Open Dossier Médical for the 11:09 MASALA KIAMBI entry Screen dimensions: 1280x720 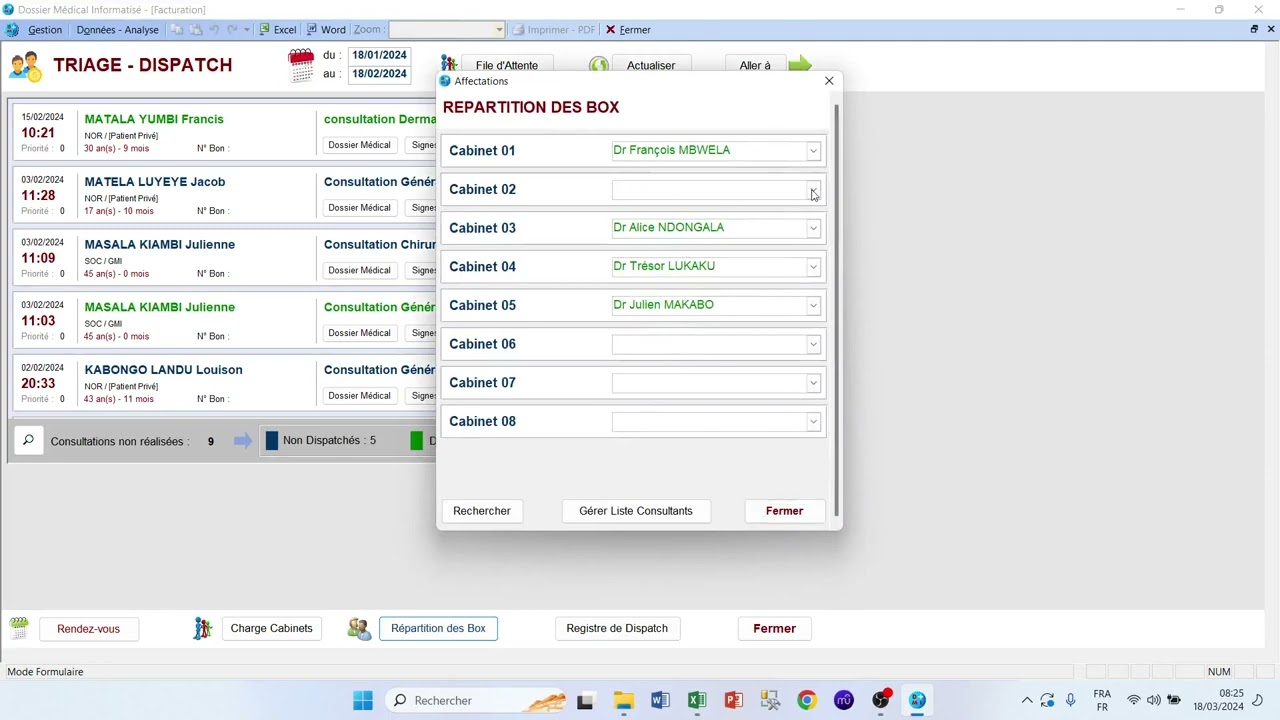[x=359, y=270]
